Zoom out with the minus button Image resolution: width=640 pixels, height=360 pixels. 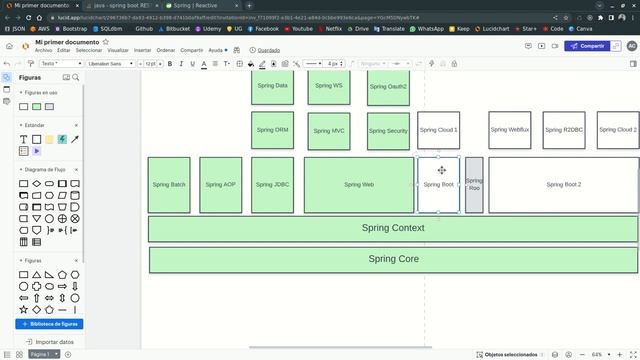coord(582,354)
